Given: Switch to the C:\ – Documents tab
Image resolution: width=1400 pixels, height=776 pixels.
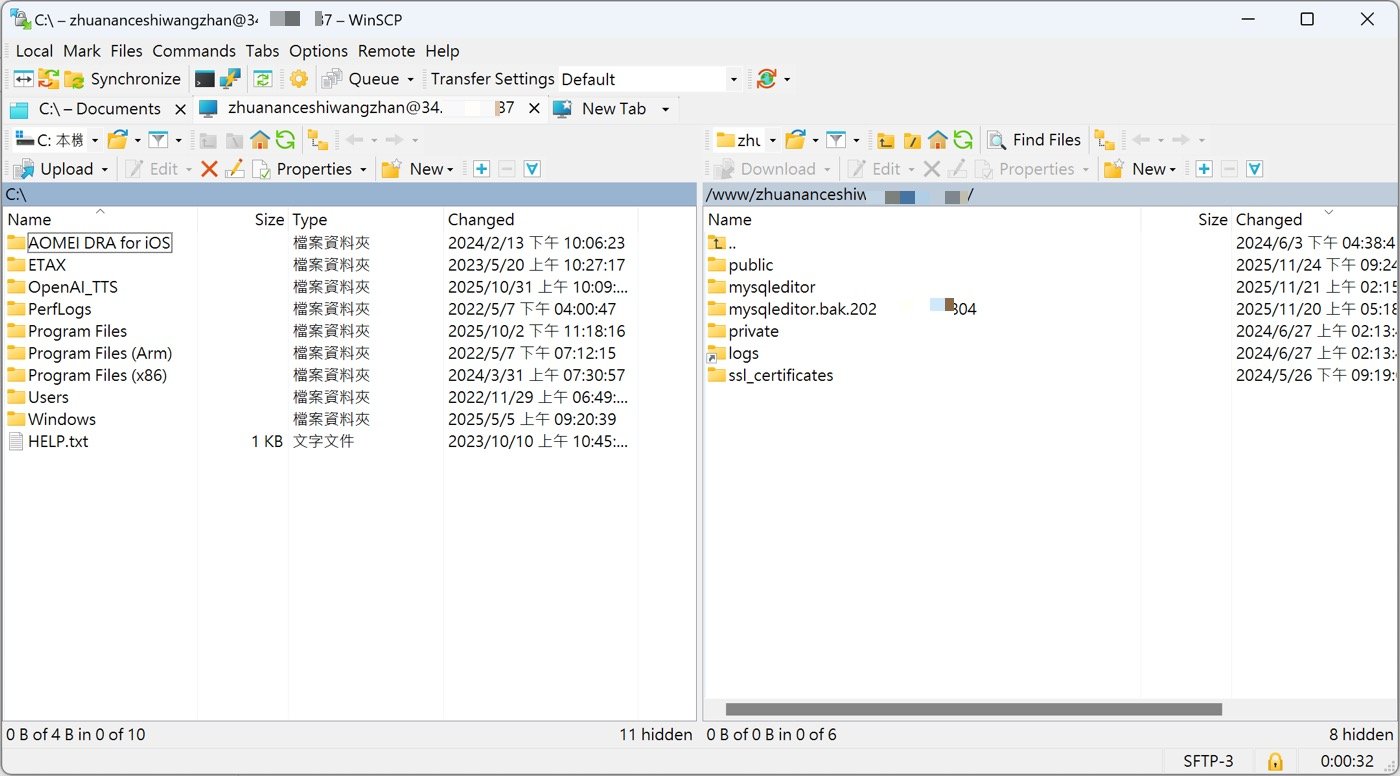Looking at the screenshot, I should tap(98, 109).
